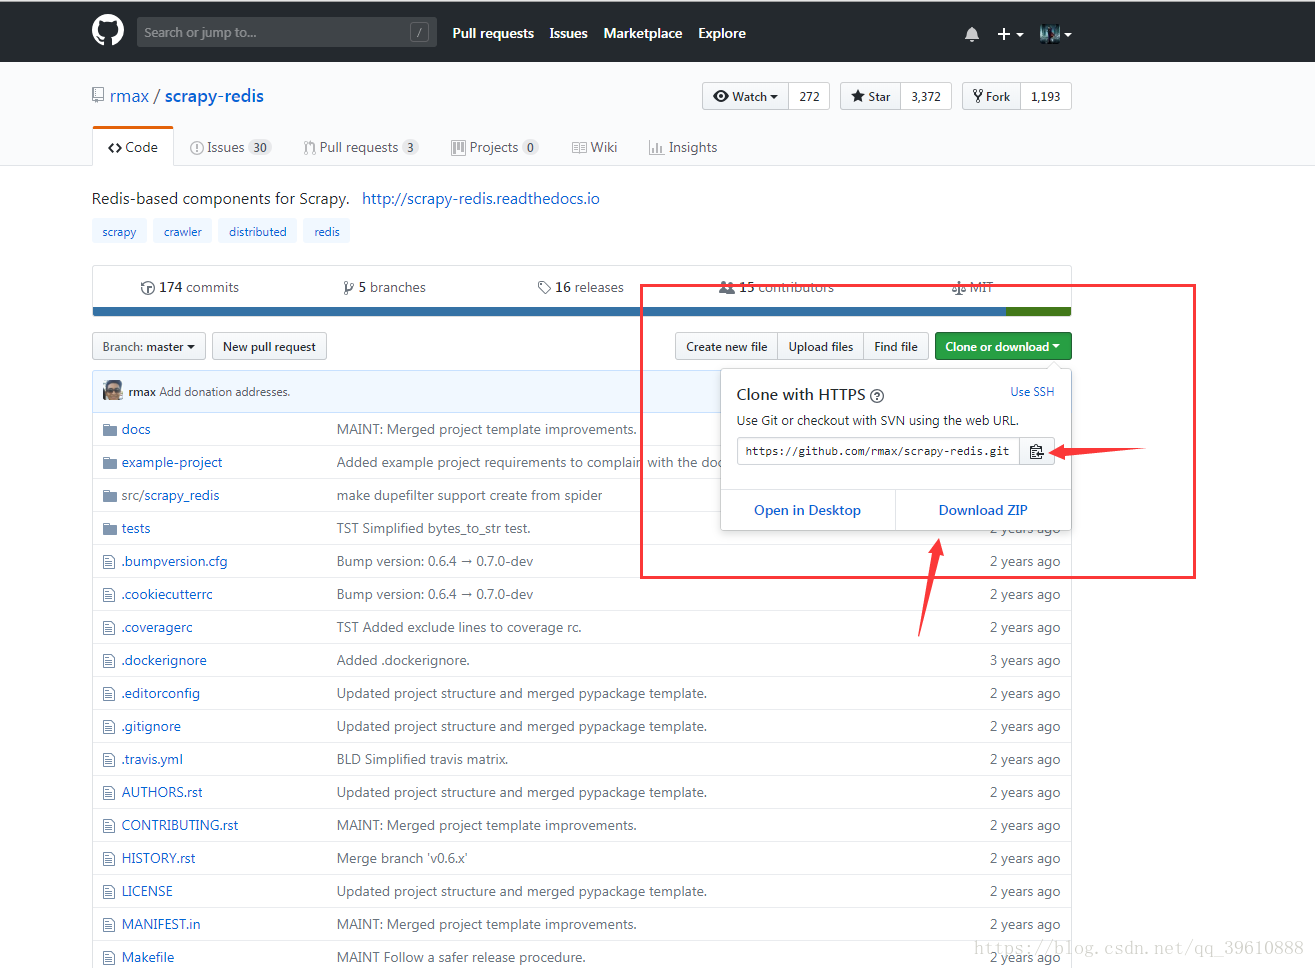Viewport: 1315px width, 968px height.
Task: Click New pull request button
Action: coord(269,346)
